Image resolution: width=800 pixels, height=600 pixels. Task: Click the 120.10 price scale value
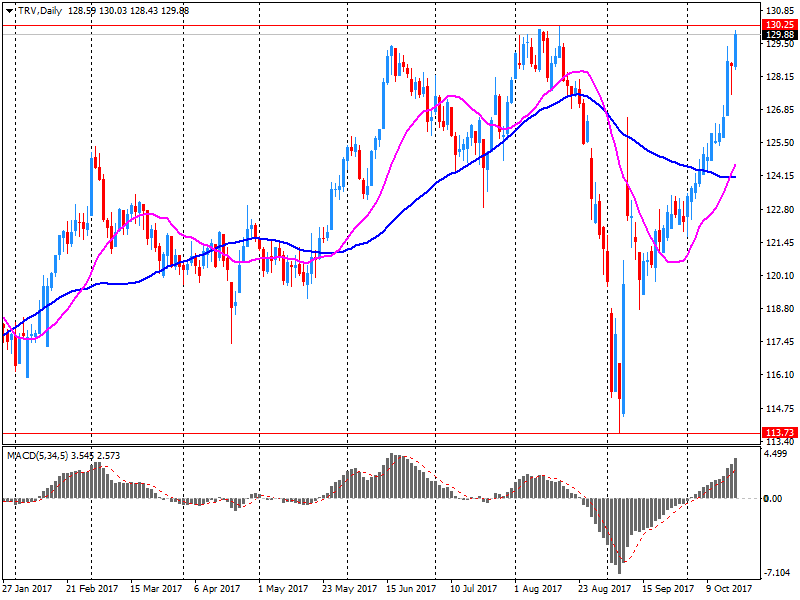780,276
